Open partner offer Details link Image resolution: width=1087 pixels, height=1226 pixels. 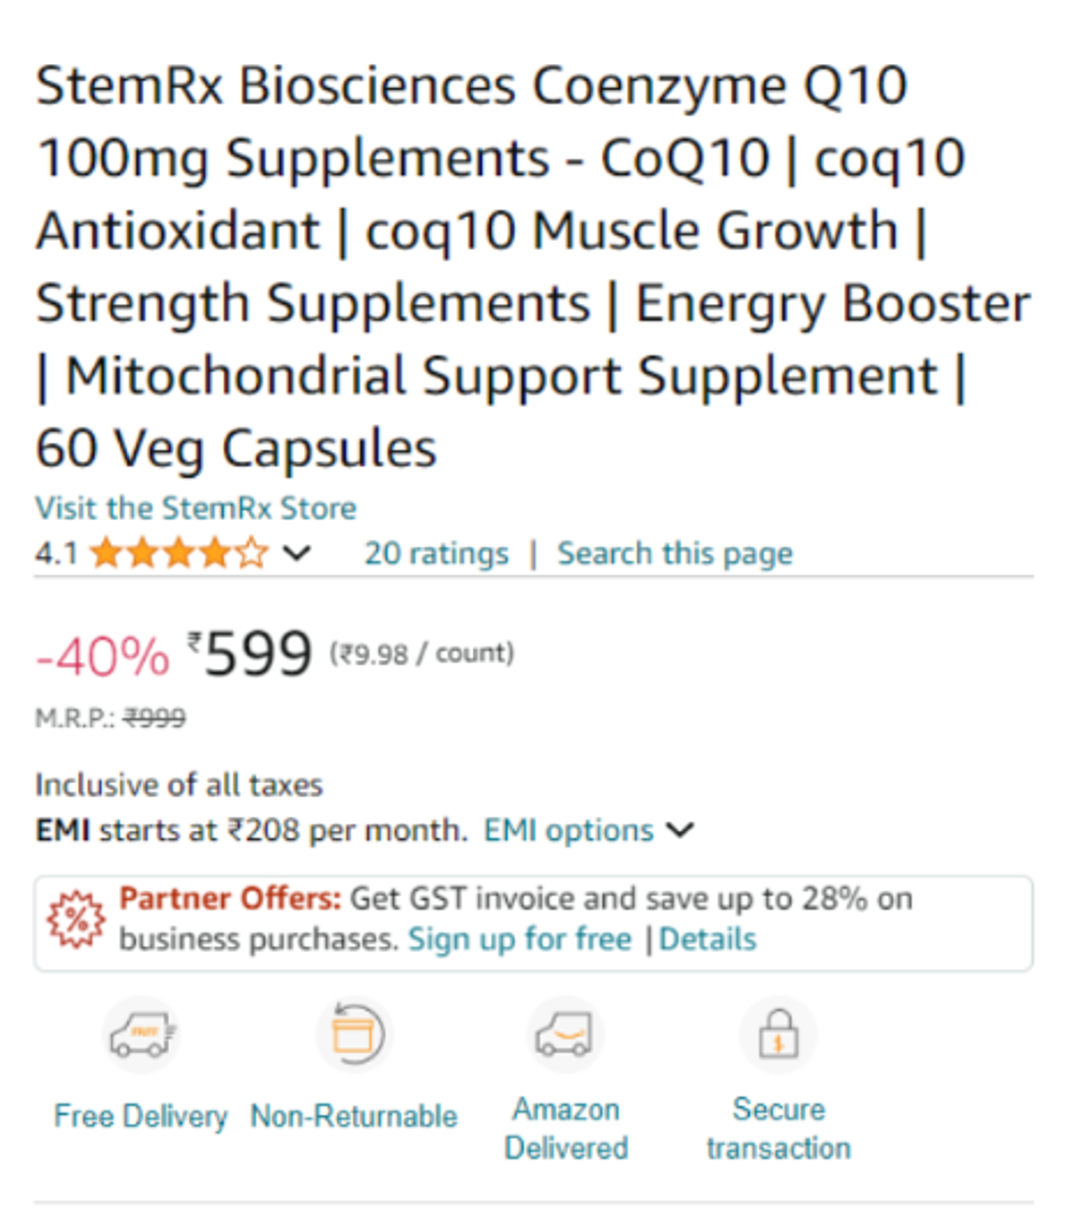coord(708,940)
